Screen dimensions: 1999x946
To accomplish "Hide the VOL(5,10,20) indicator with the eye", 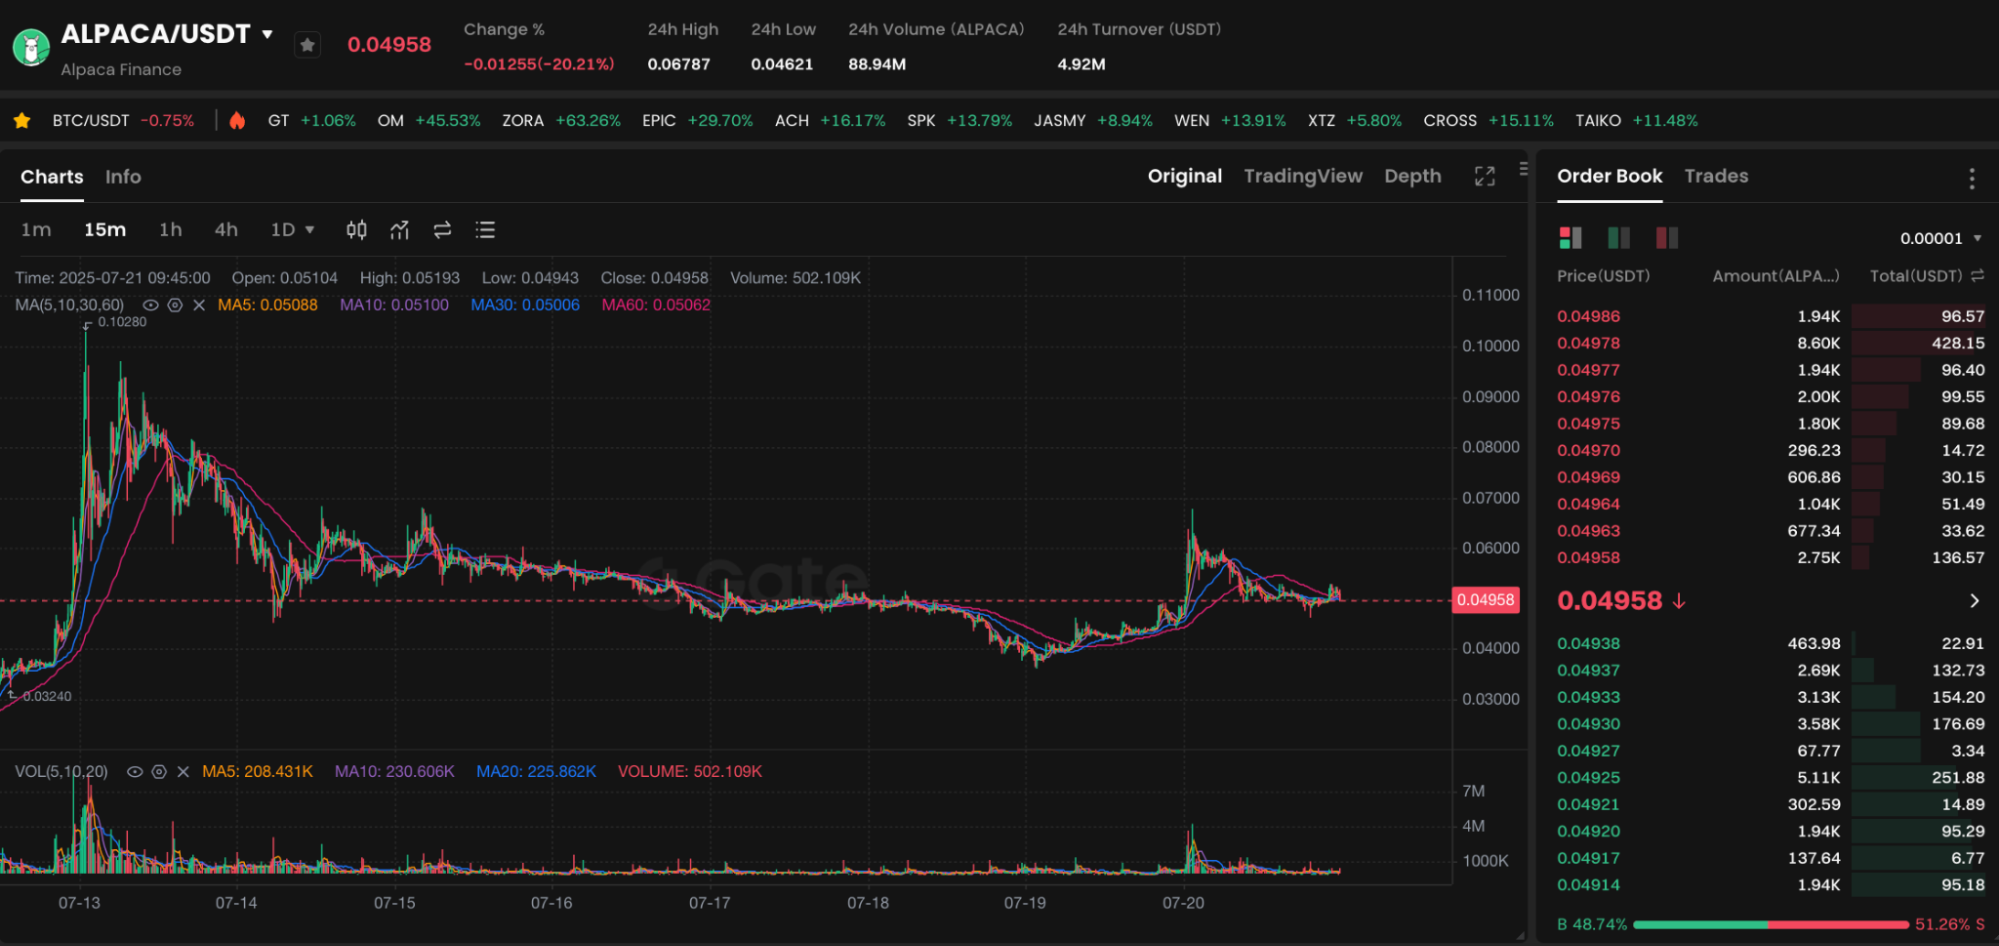I will (135, 772).
